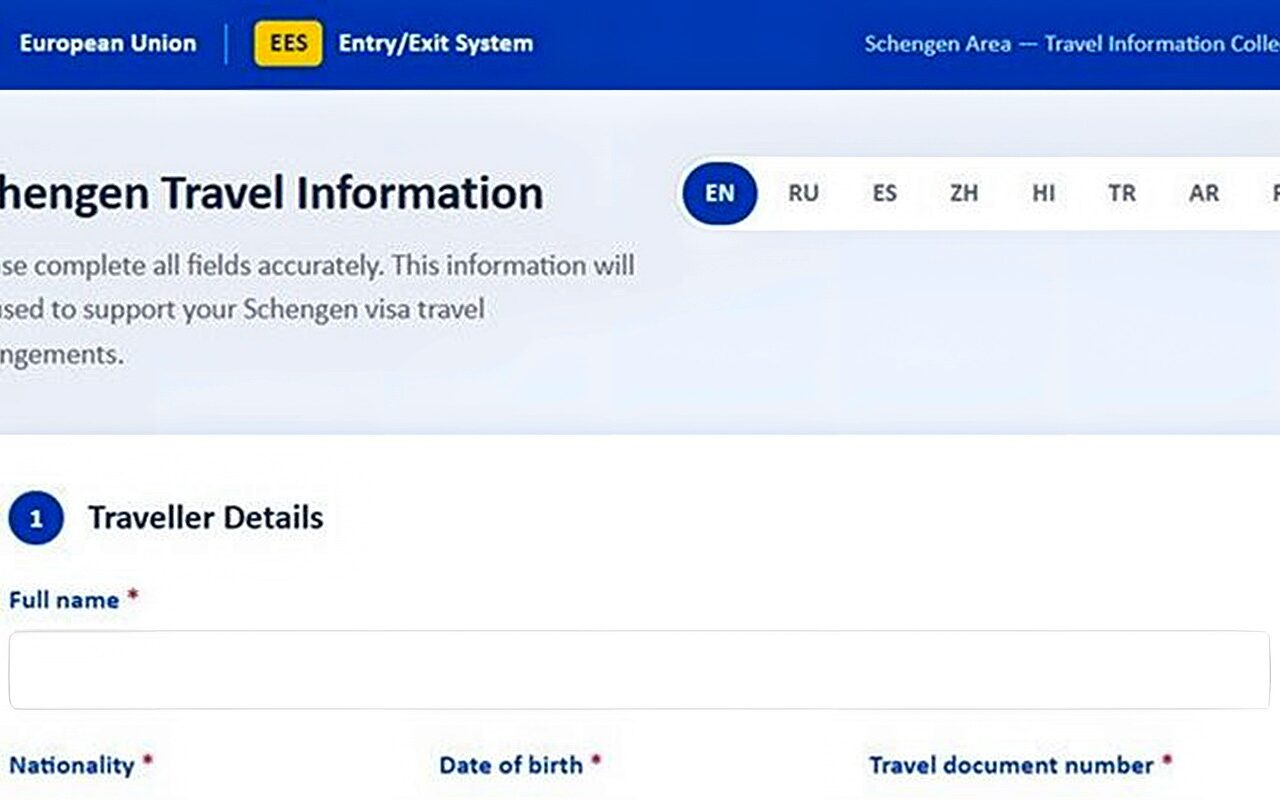The width and height of the screenshot is (1280, 800).
Task: Click the Full name label
Action: coord(64,600)
